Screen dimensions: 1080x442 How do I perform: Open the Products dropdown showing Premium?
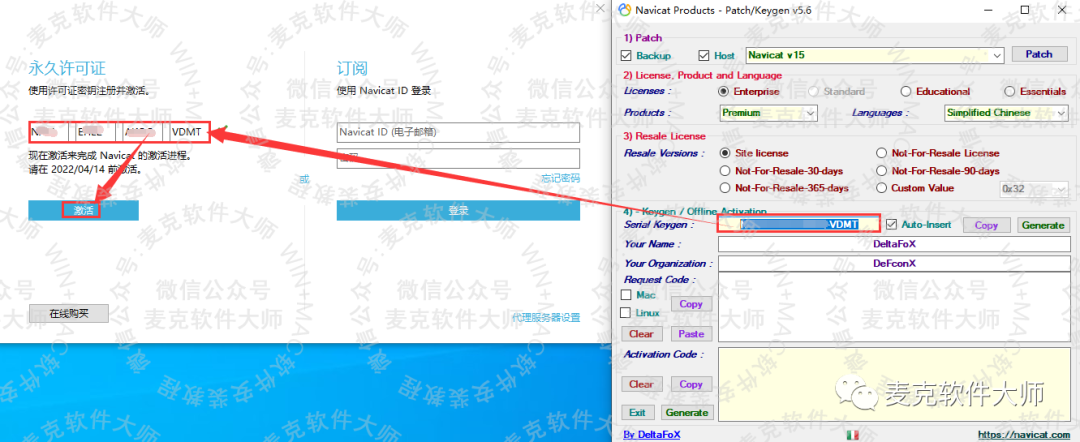[x=768, y=112]
